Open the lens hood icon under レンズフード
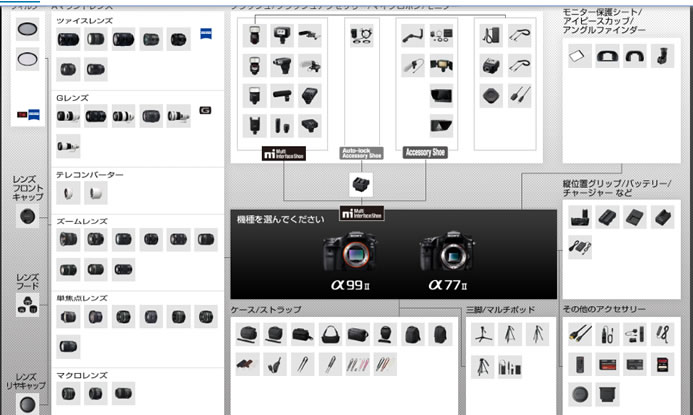 click(27, 305)
